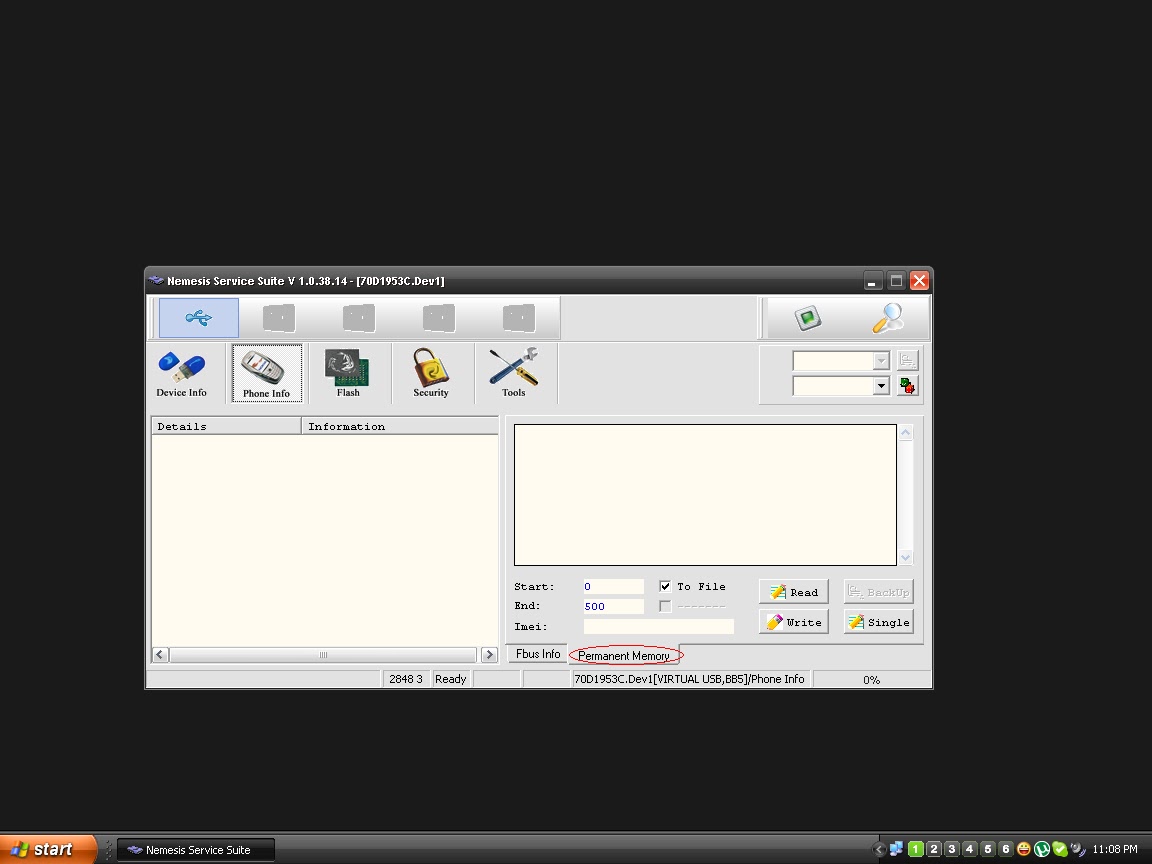Click the Details column header
This screenshot has width=1152, height=864.
(226, 426)
